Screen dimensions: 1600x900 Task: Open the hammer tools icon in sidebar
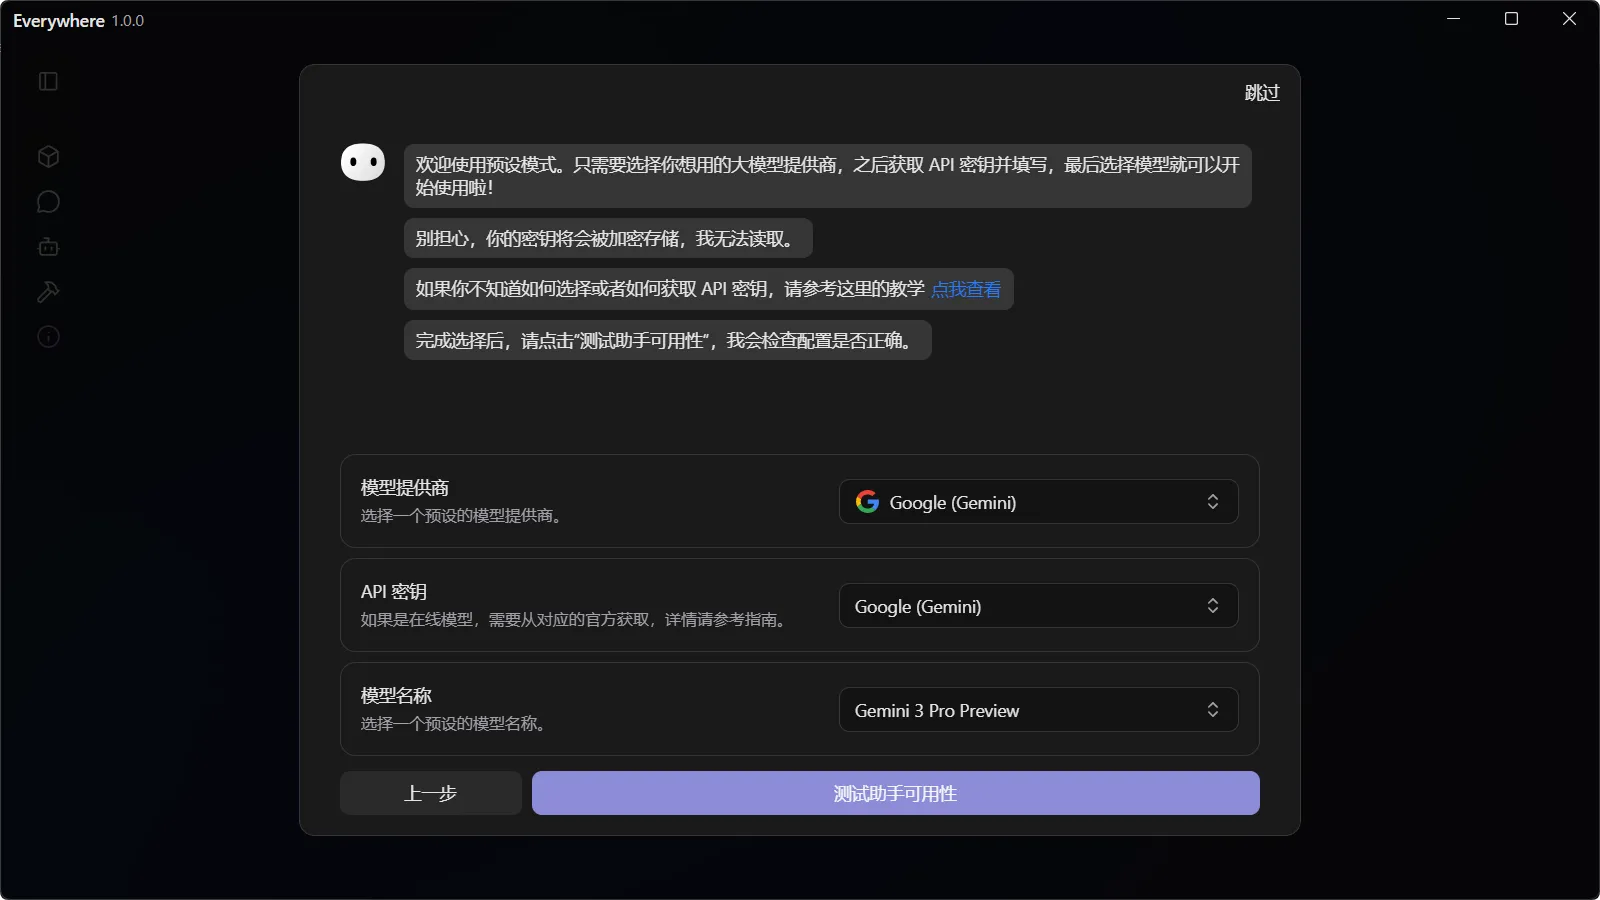[48, 292]
